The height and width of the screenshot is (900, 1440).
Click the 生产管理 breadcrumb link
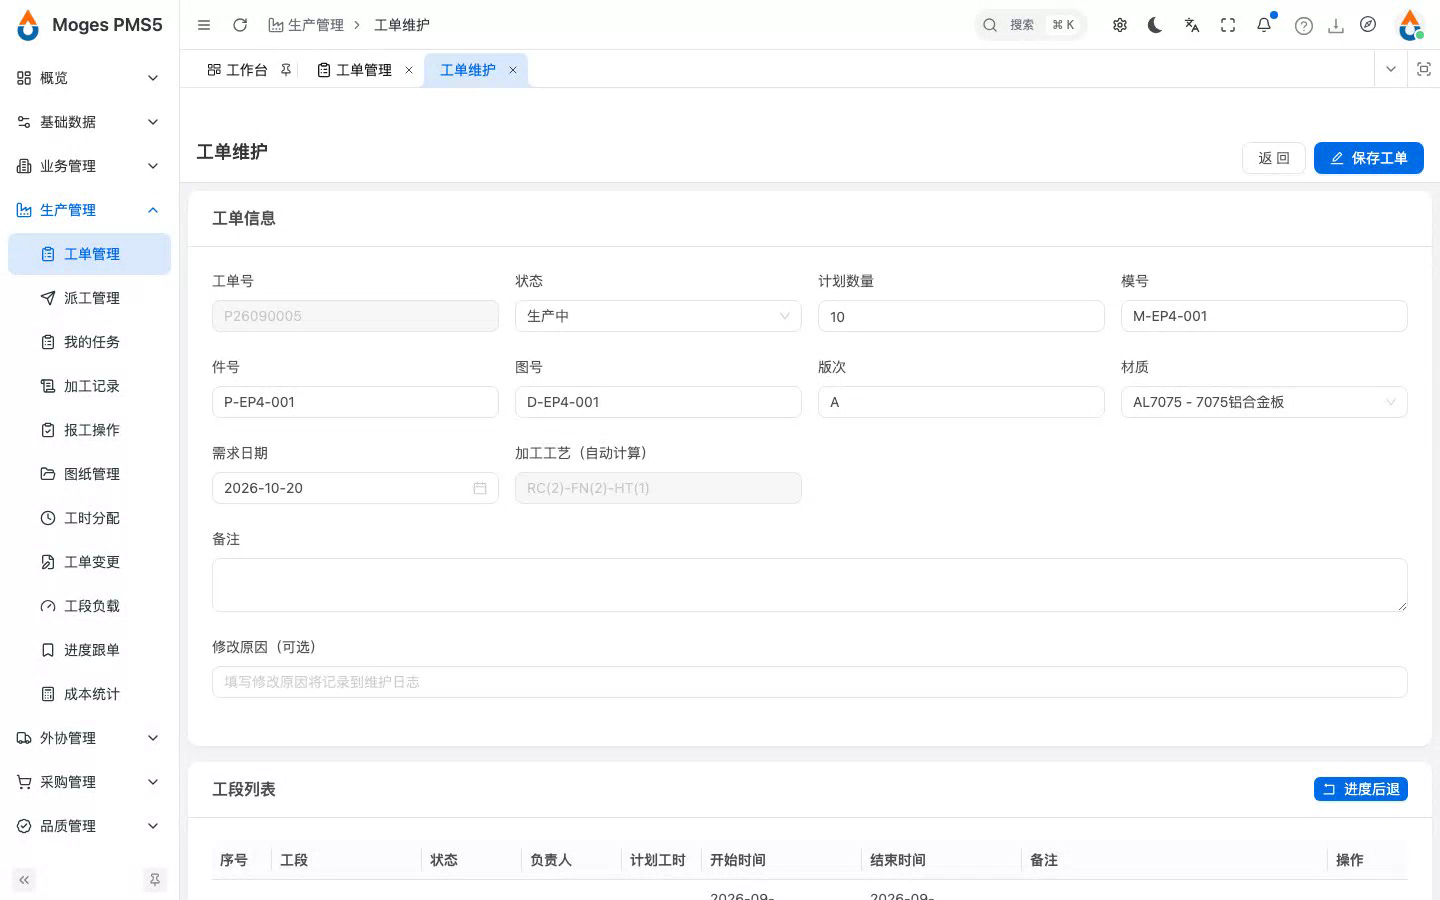(306, 25)
